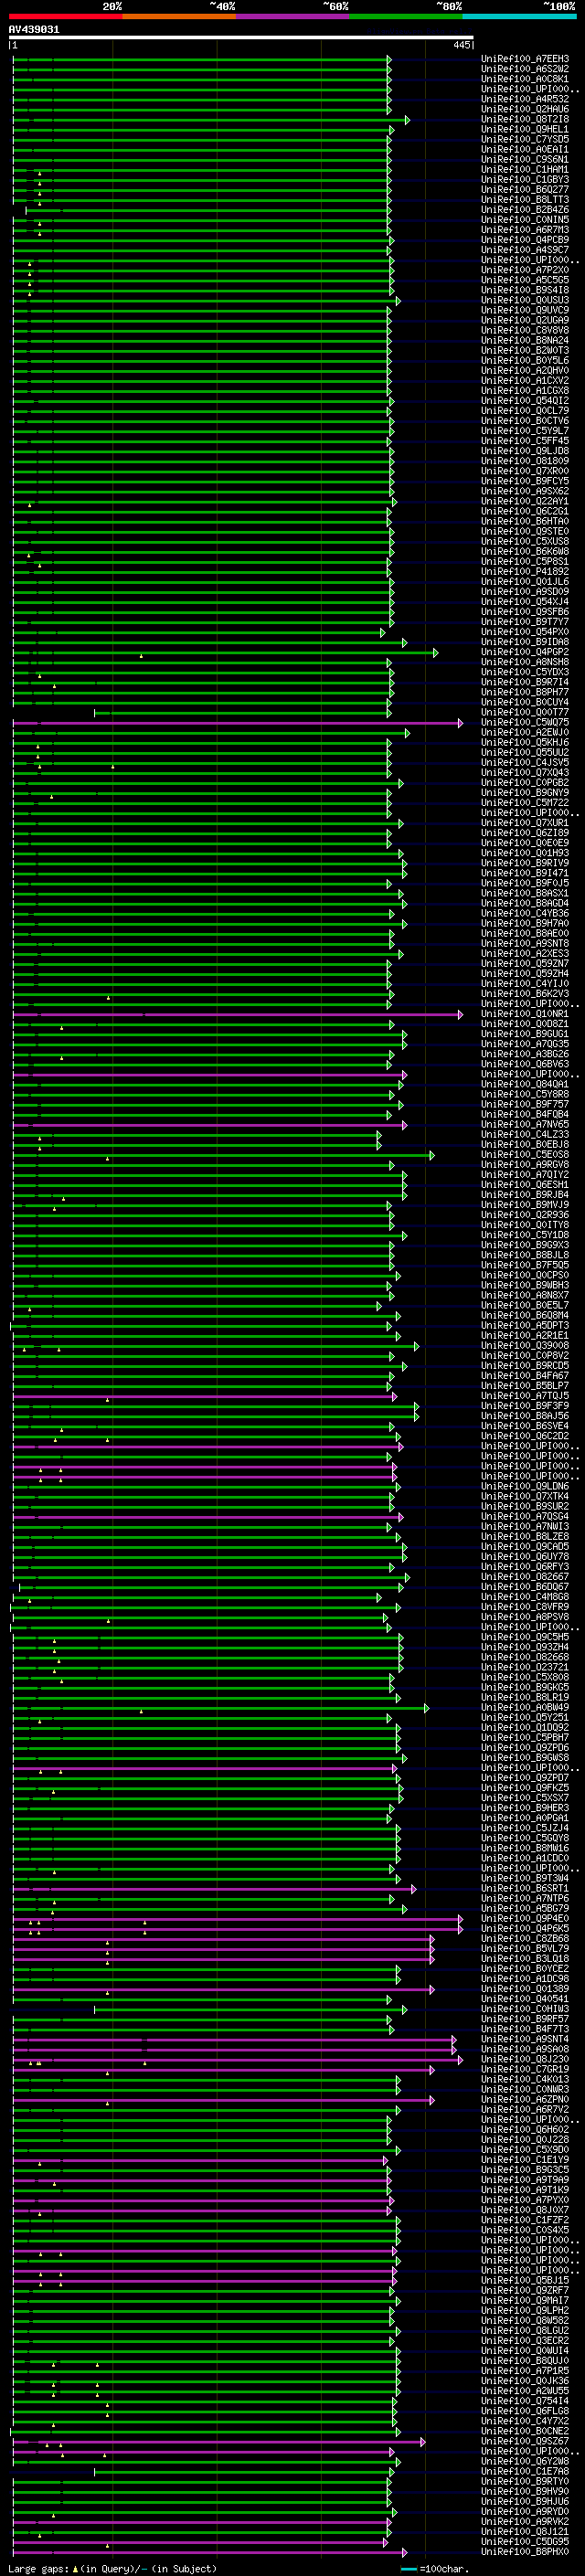
Task: Select label UniRef100_C8ZB68
Action: coord(525,1938)
